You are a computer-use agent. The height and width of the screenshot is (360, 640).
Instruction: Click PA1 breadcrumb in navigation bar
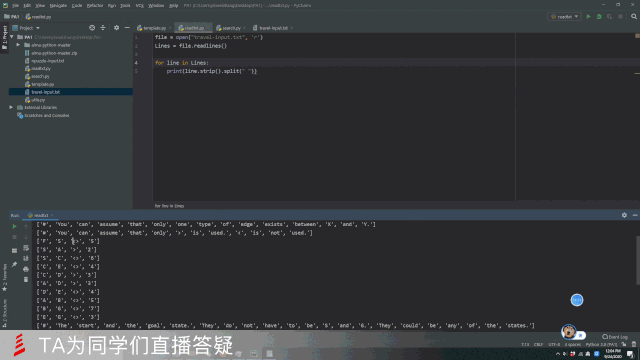[11, 17]
